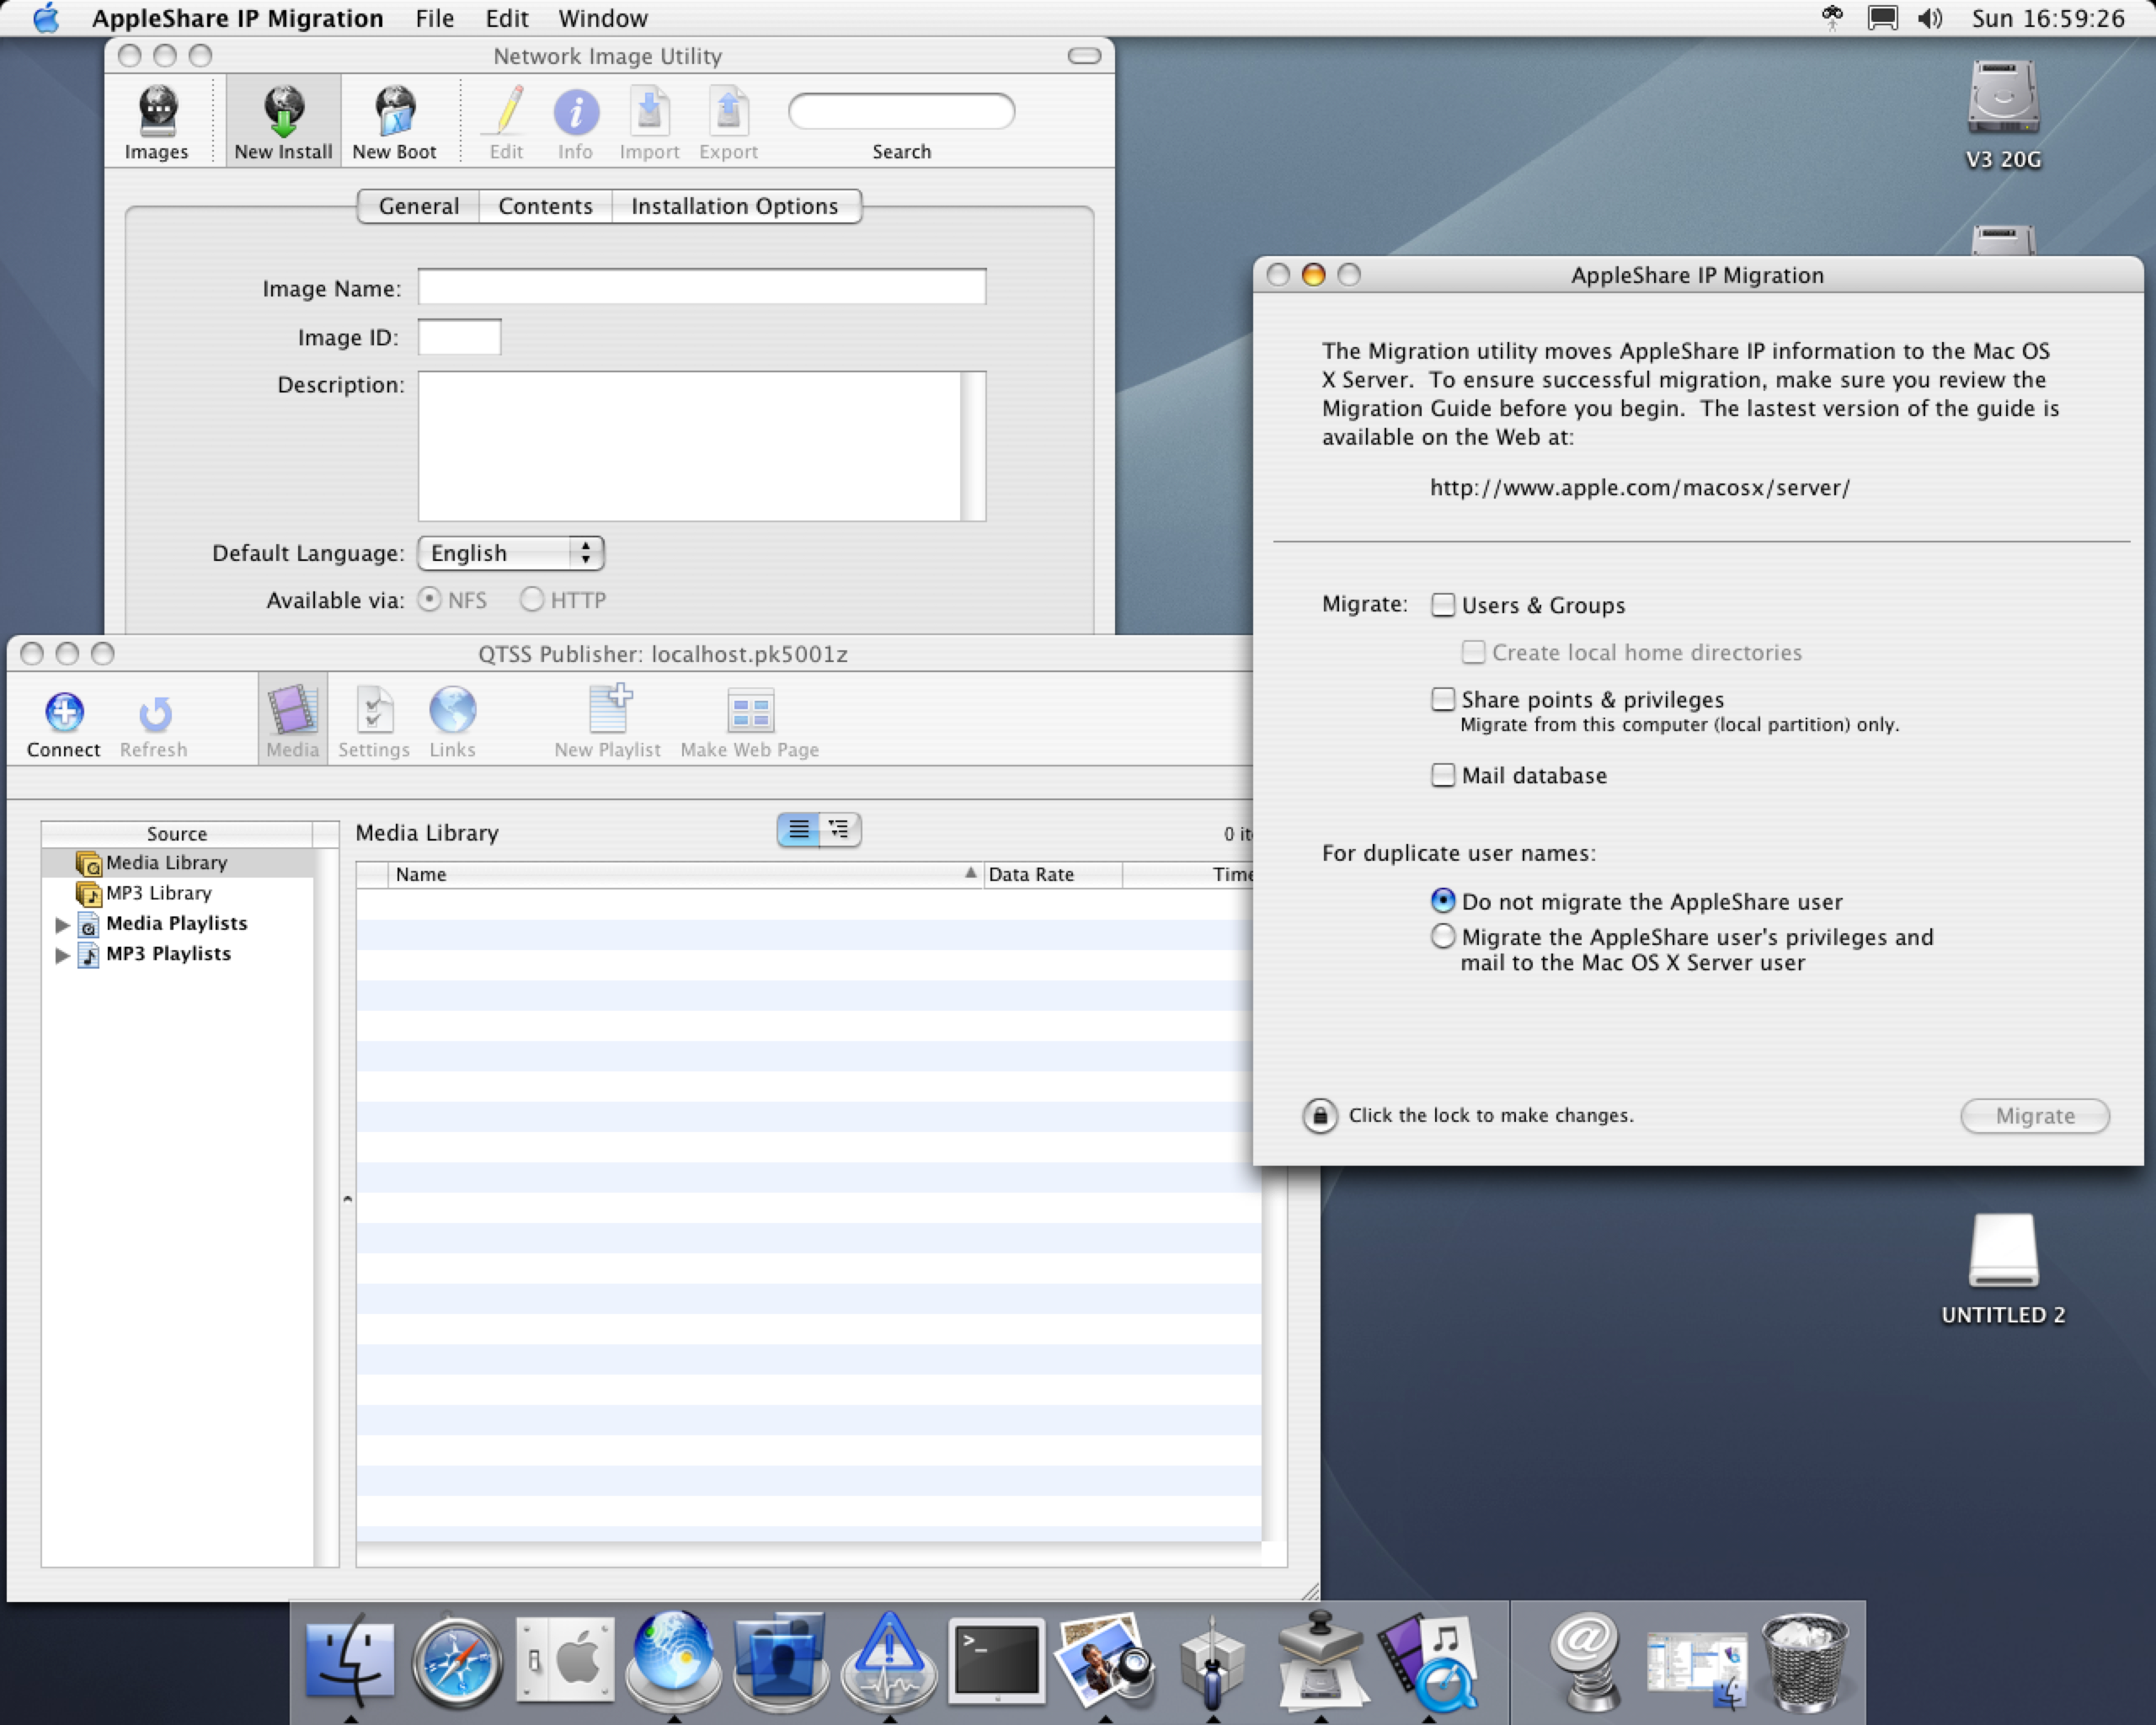The image size is (2156, 1725).
Task: Click the Migrate button
Action: [x=2035, y=1116]
